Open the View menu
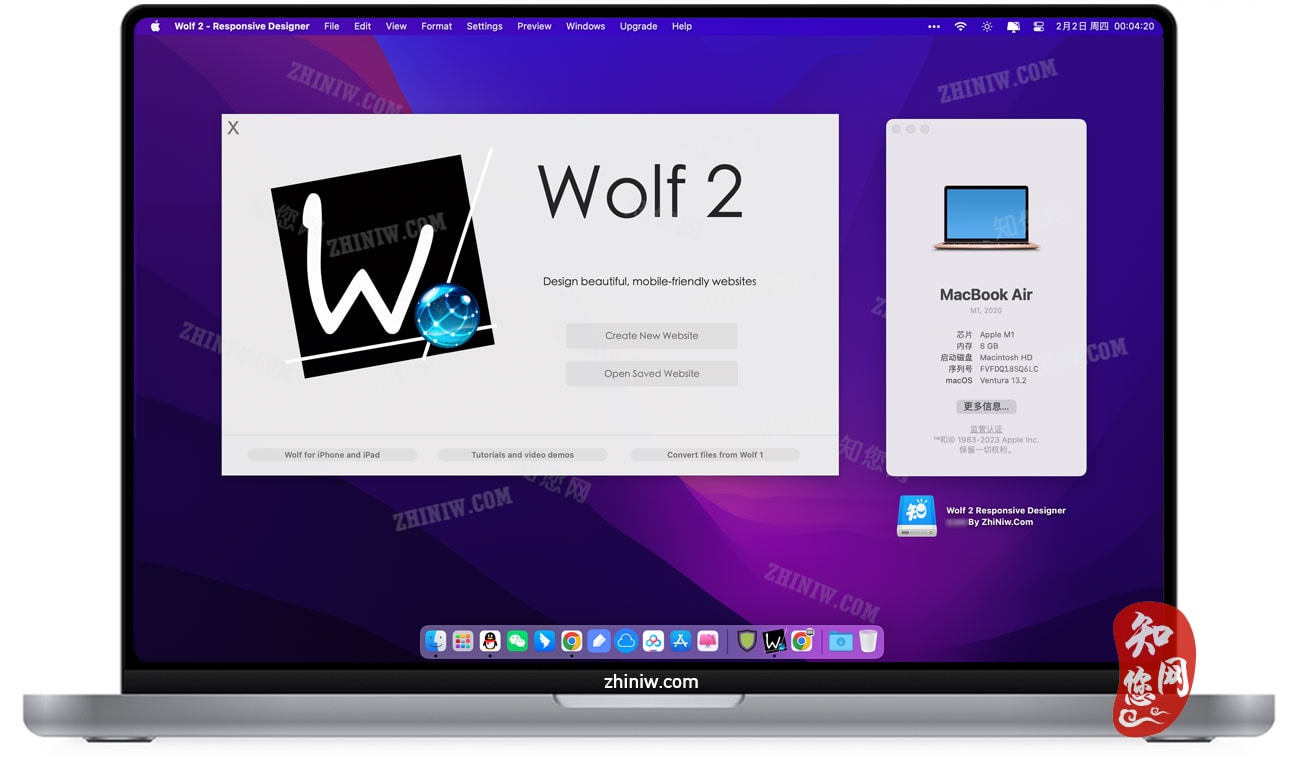The width and height of the screenshot is (1298, 779). 396,26
